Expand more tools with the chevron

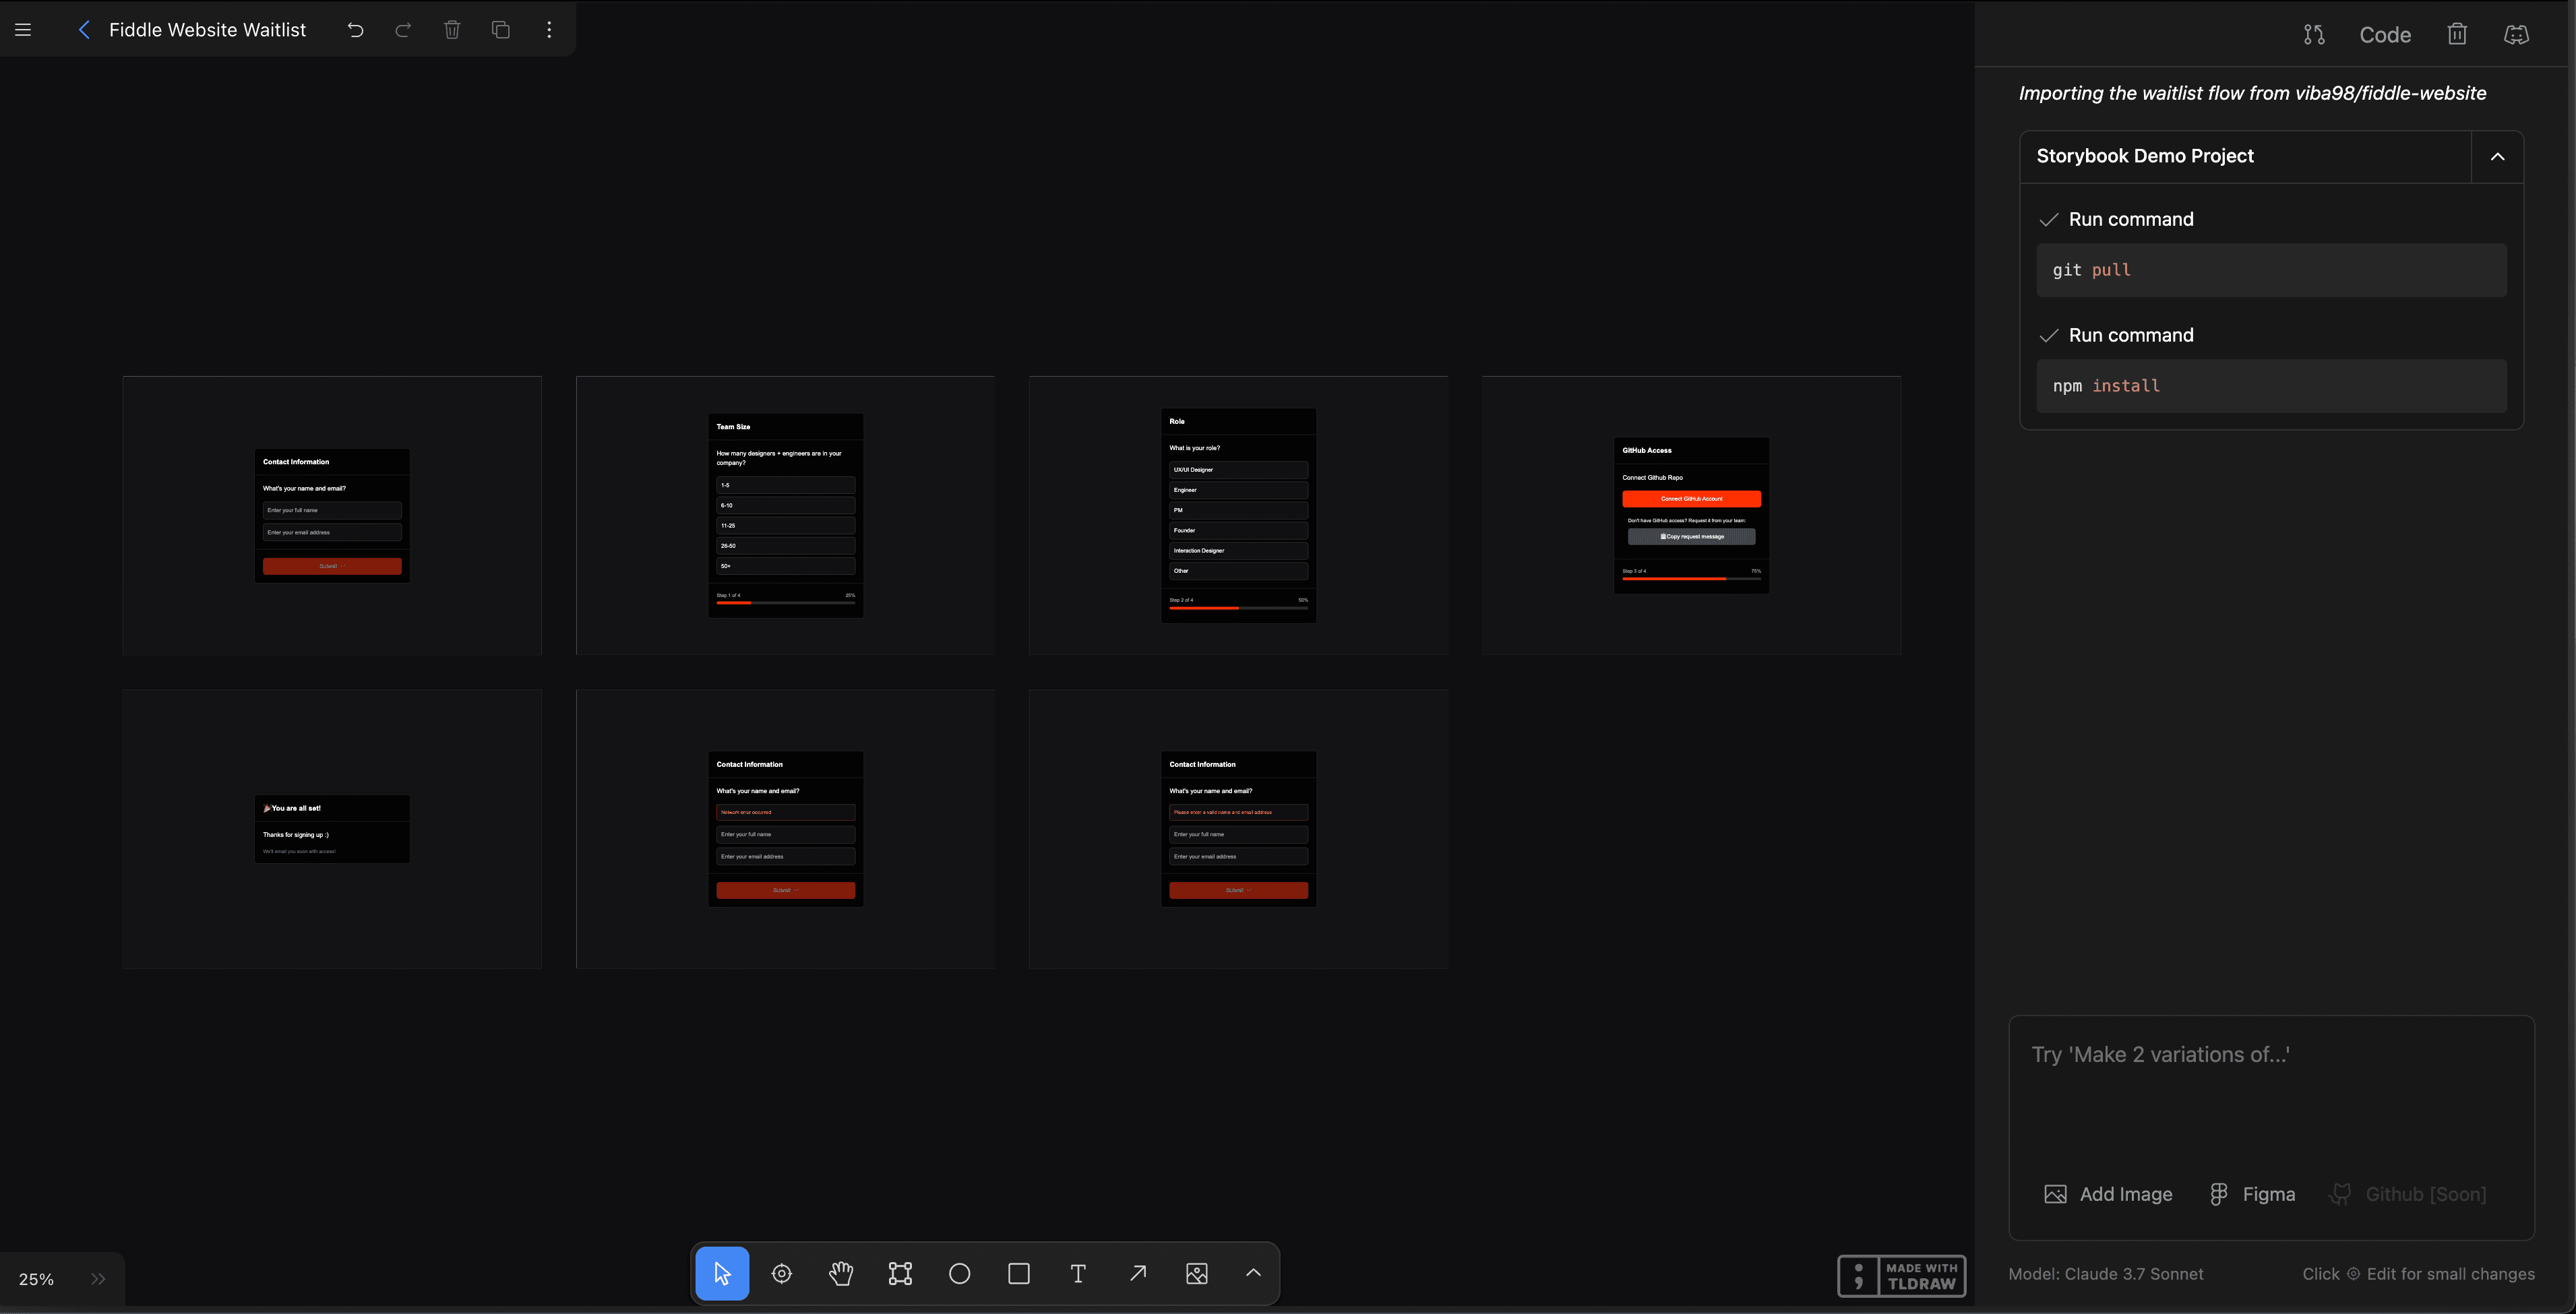click(1253, 1273)
